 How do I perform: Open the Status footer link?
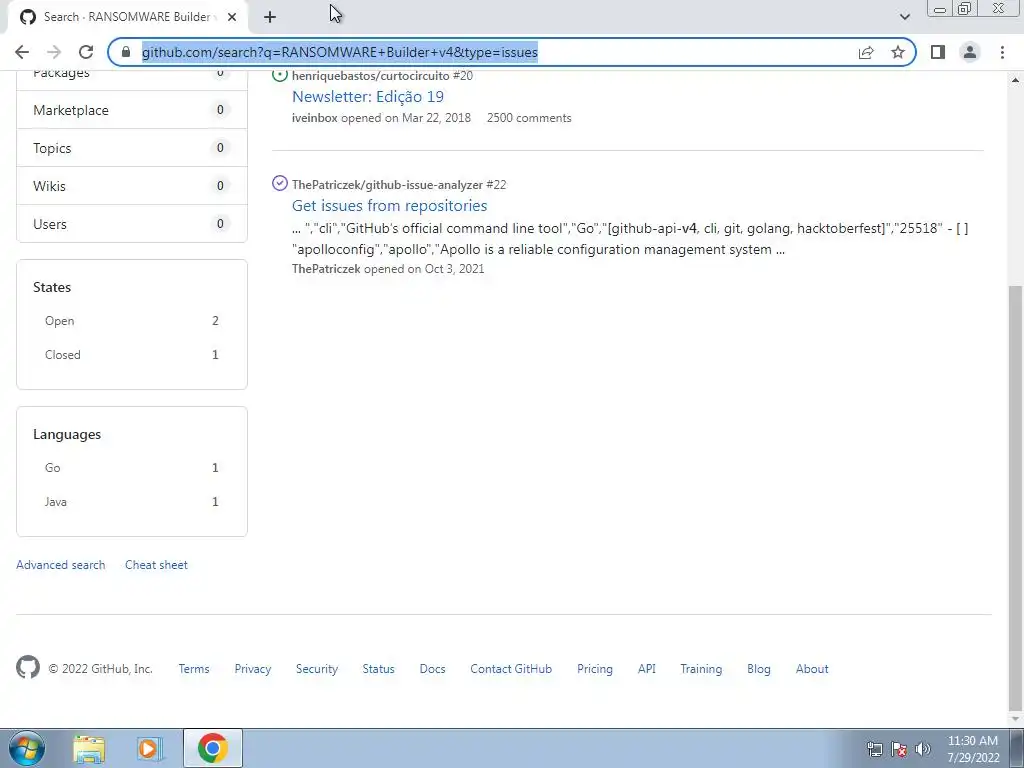tap(378, 669)
